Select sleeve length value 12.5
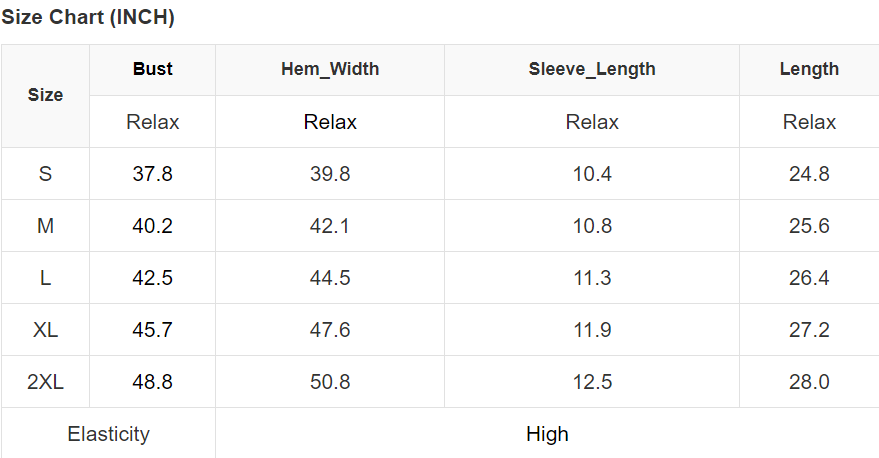This screenshot has width=879, height=458. pyautogui.click(x=592, y=382)
